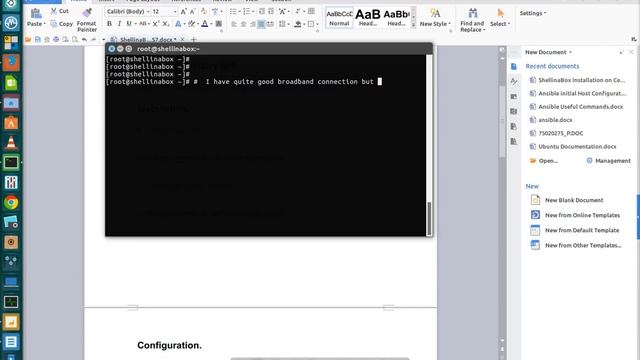This screenshot has height=360, width=640.
Task: Open the font size 12 dropdown
Action: click(175, 12)
